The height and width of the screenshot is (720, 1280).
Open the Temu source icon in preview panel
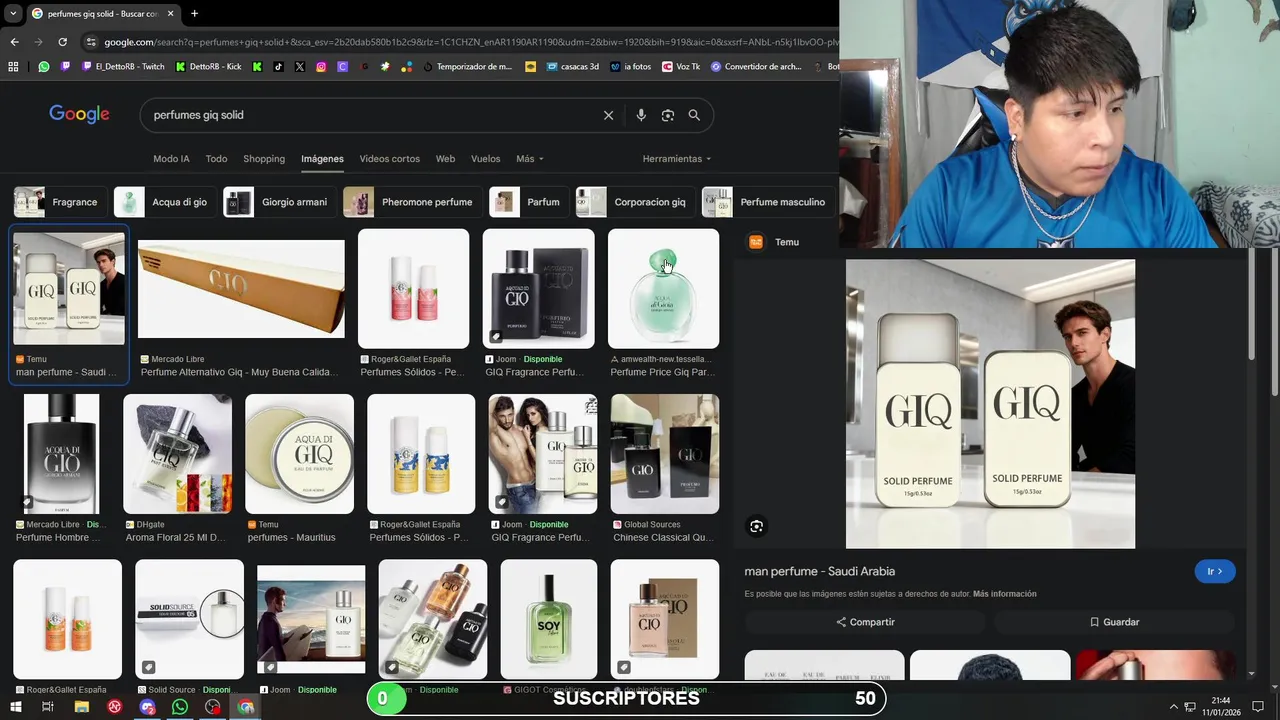[756, 242]
